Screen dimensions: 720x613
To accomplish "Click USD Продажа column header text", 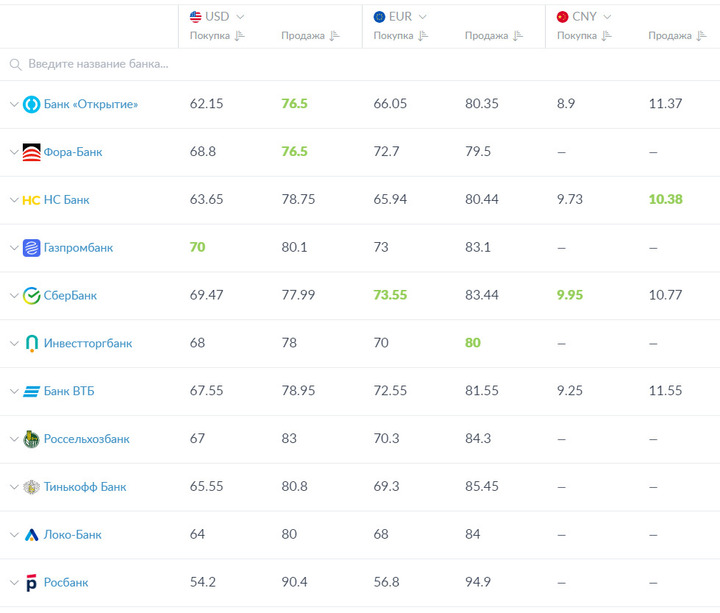I will coord(303,36).
